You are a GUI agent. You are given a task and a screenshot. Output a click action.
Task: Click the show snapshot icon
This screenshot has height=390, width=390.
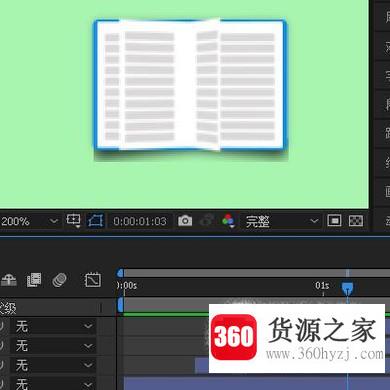pyautogui.click(x=206, y=221)
